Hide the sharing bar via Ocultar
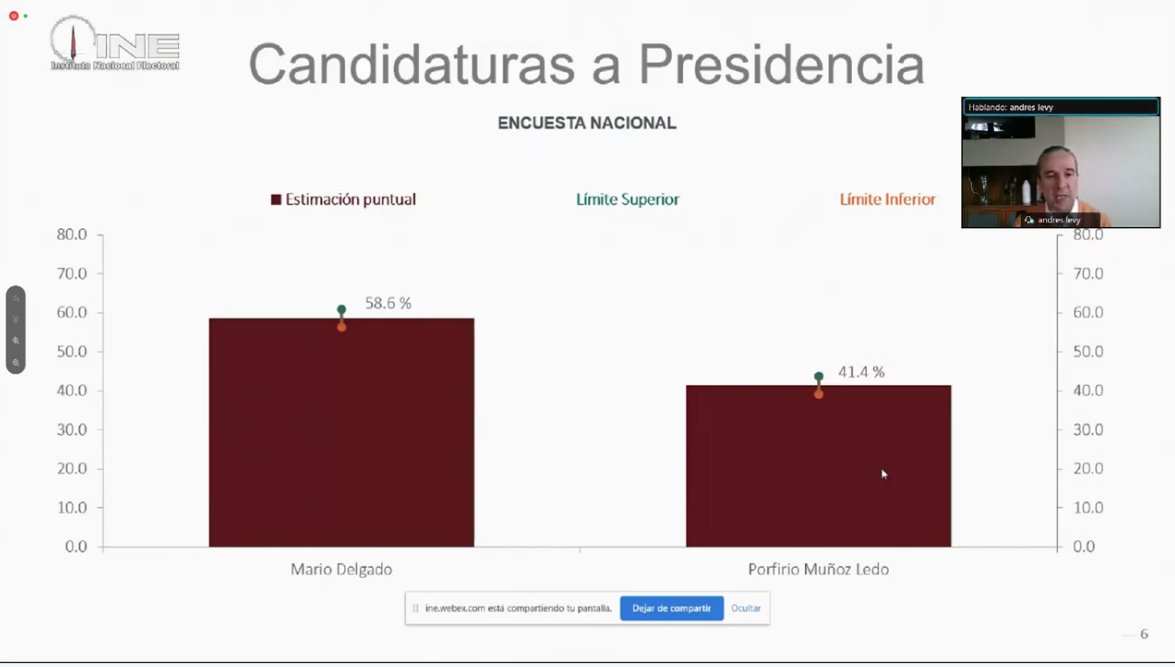The width and height of the screenshot is (1175, 667). coord(746,608)
